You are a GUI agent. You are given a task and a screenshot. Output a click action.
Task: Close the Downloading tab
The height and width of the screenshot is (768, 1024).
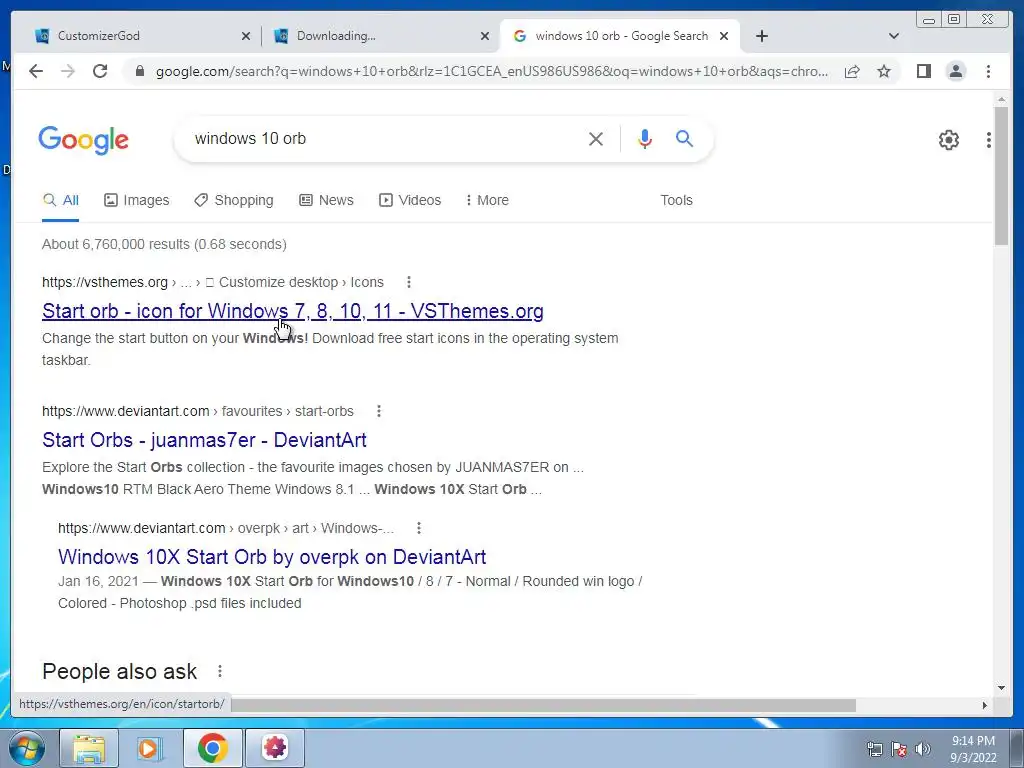(x=485, y=36)
